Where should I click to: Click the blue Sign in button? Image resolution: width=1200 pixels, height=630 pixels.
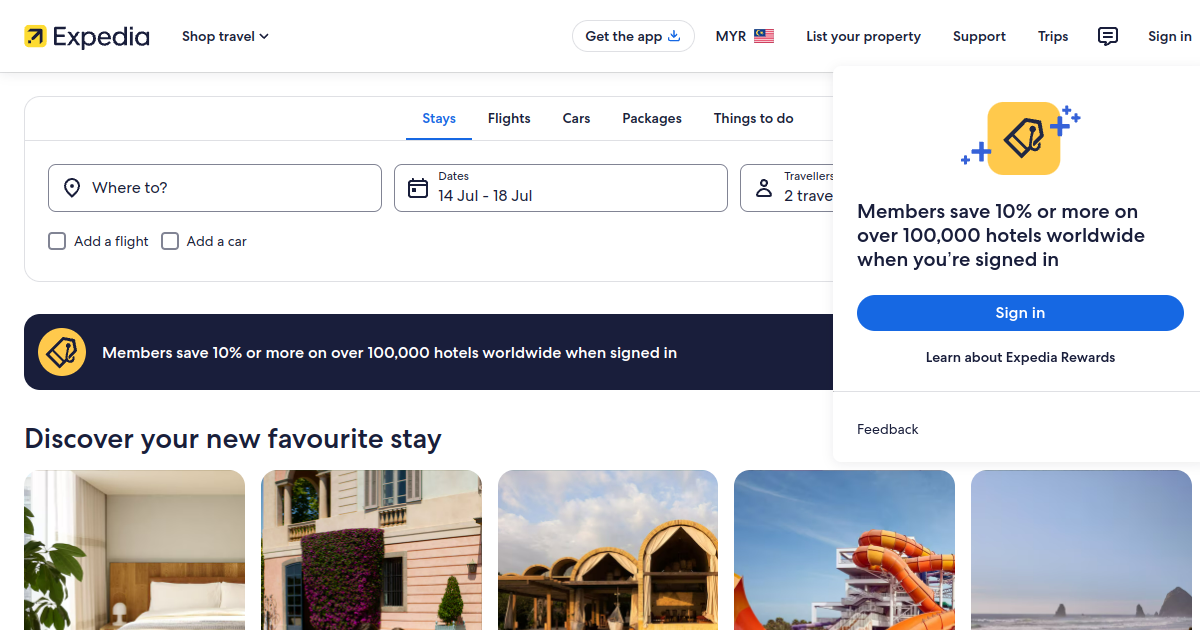coord(1020,313)
